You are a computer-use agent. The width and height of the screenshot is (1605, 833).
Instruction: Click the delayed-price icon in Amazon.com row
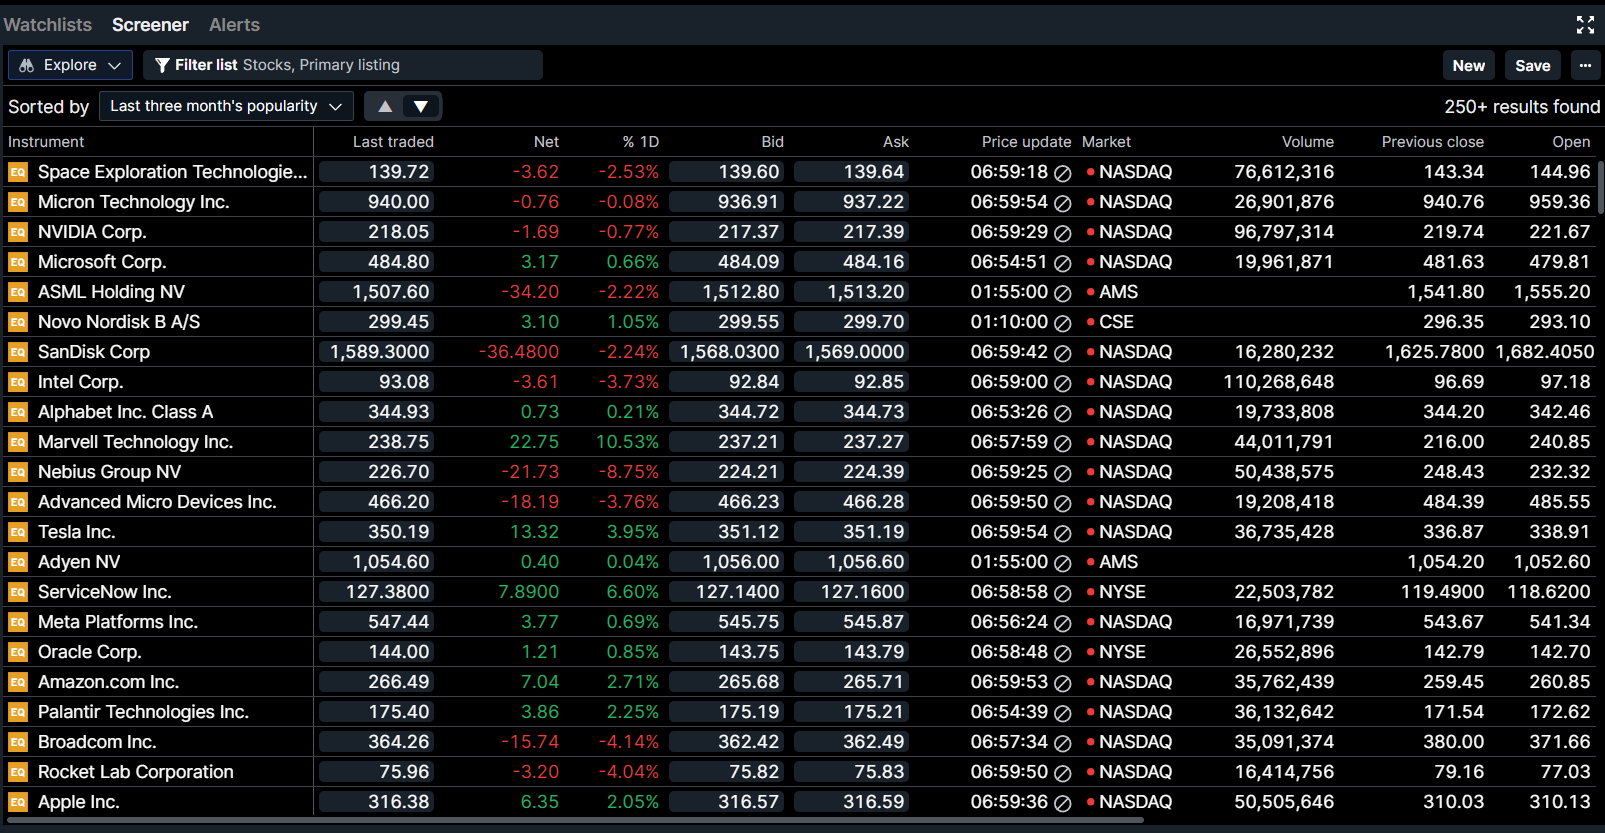click(1063, 683)
